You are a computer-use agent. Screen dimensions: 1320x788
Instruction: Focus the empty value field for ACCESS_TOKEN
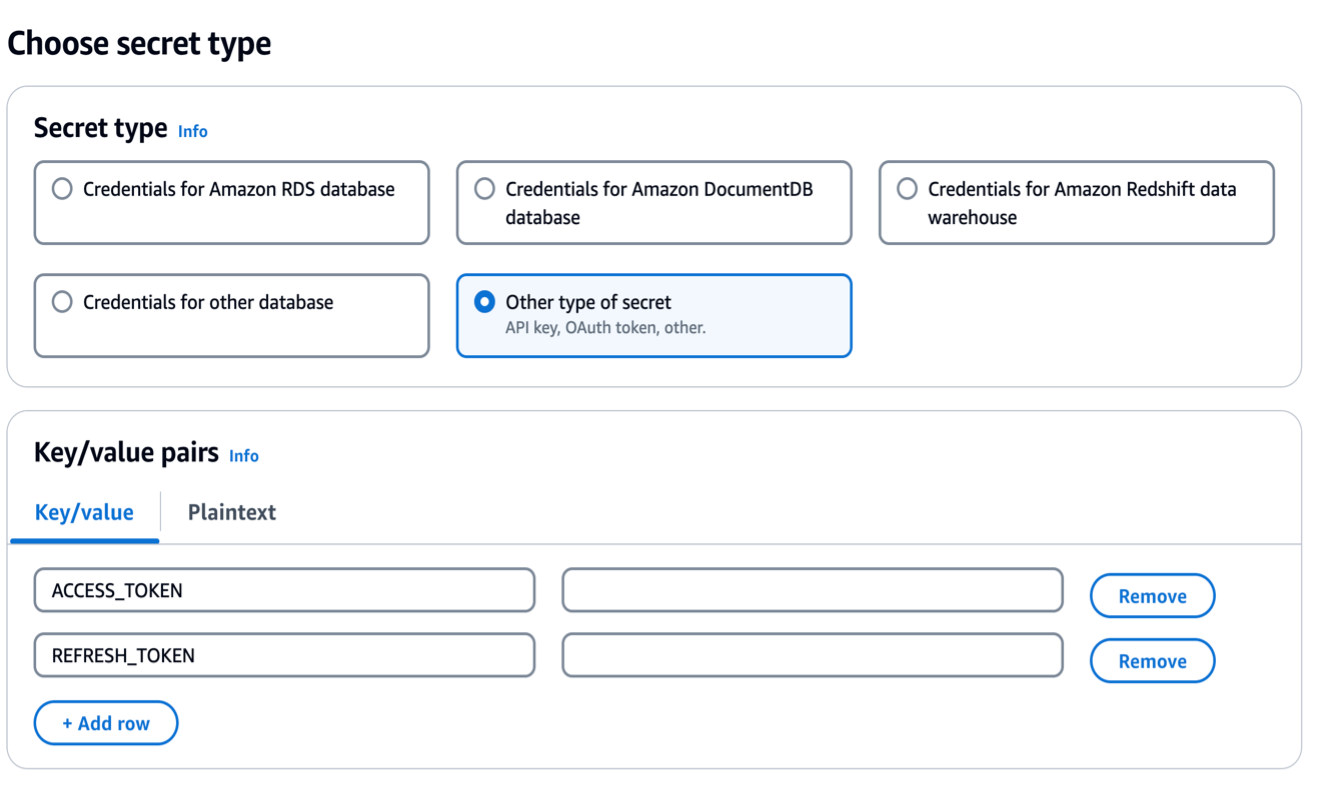[812, 591]
